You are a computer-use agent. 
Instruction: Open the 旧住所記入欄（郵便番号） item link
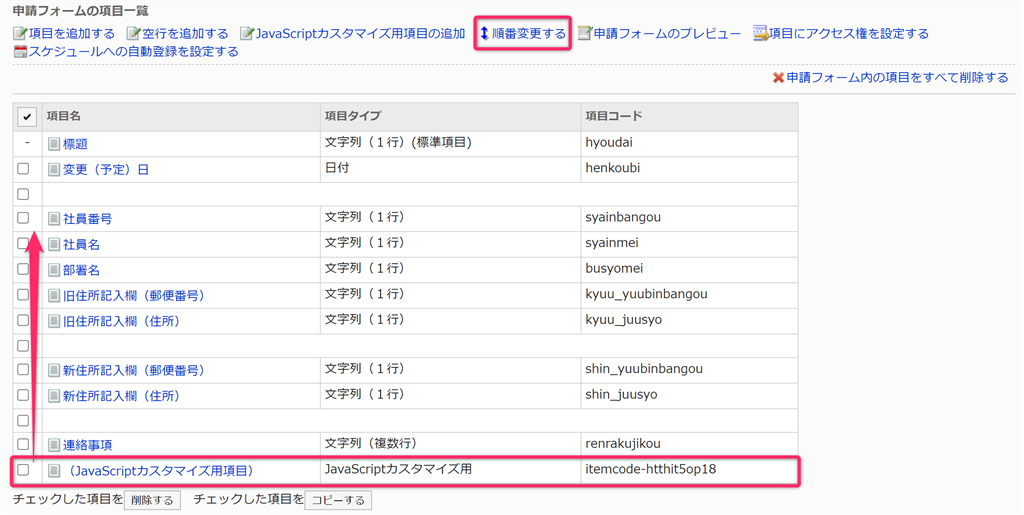click(x=134, y=296)
